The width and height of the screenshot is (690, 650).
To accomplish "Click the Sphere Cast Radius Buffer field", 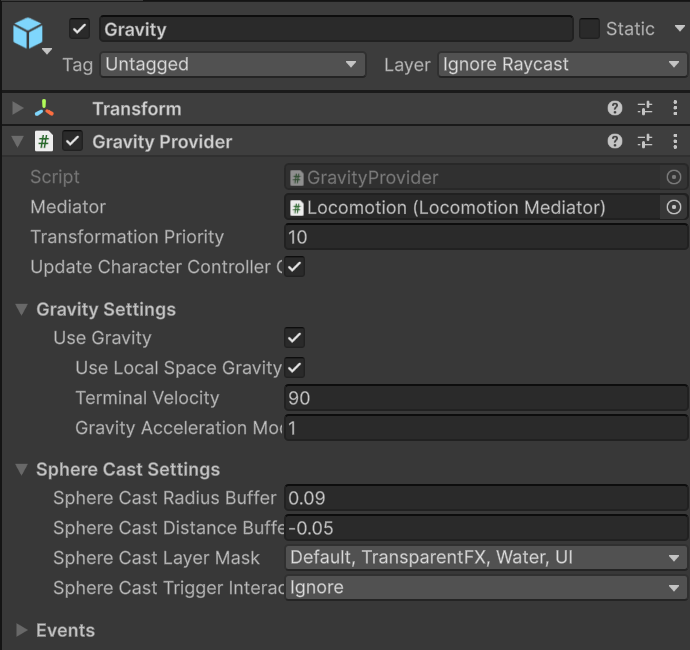I will coord(486,498).
